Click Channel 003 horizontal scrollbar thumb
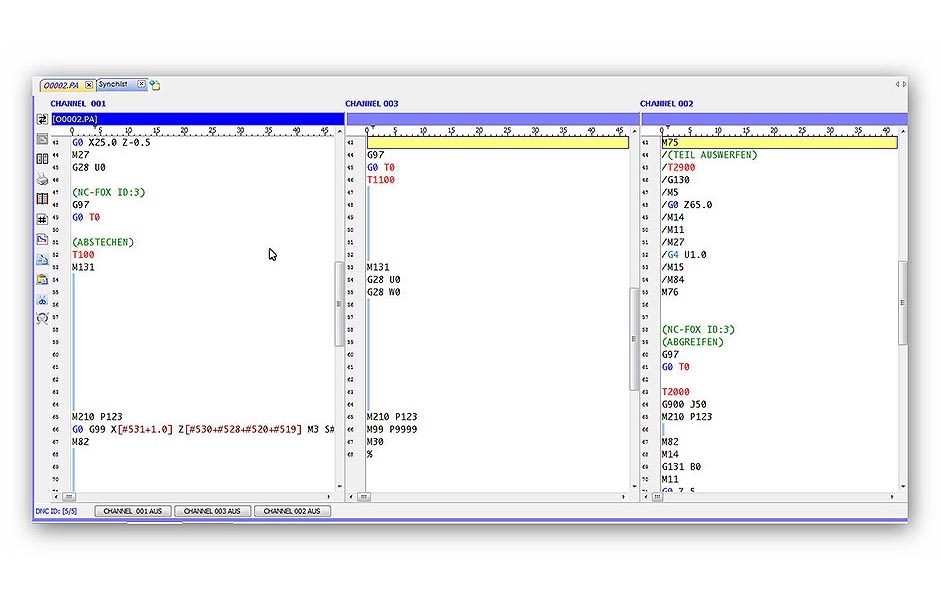 364,497
